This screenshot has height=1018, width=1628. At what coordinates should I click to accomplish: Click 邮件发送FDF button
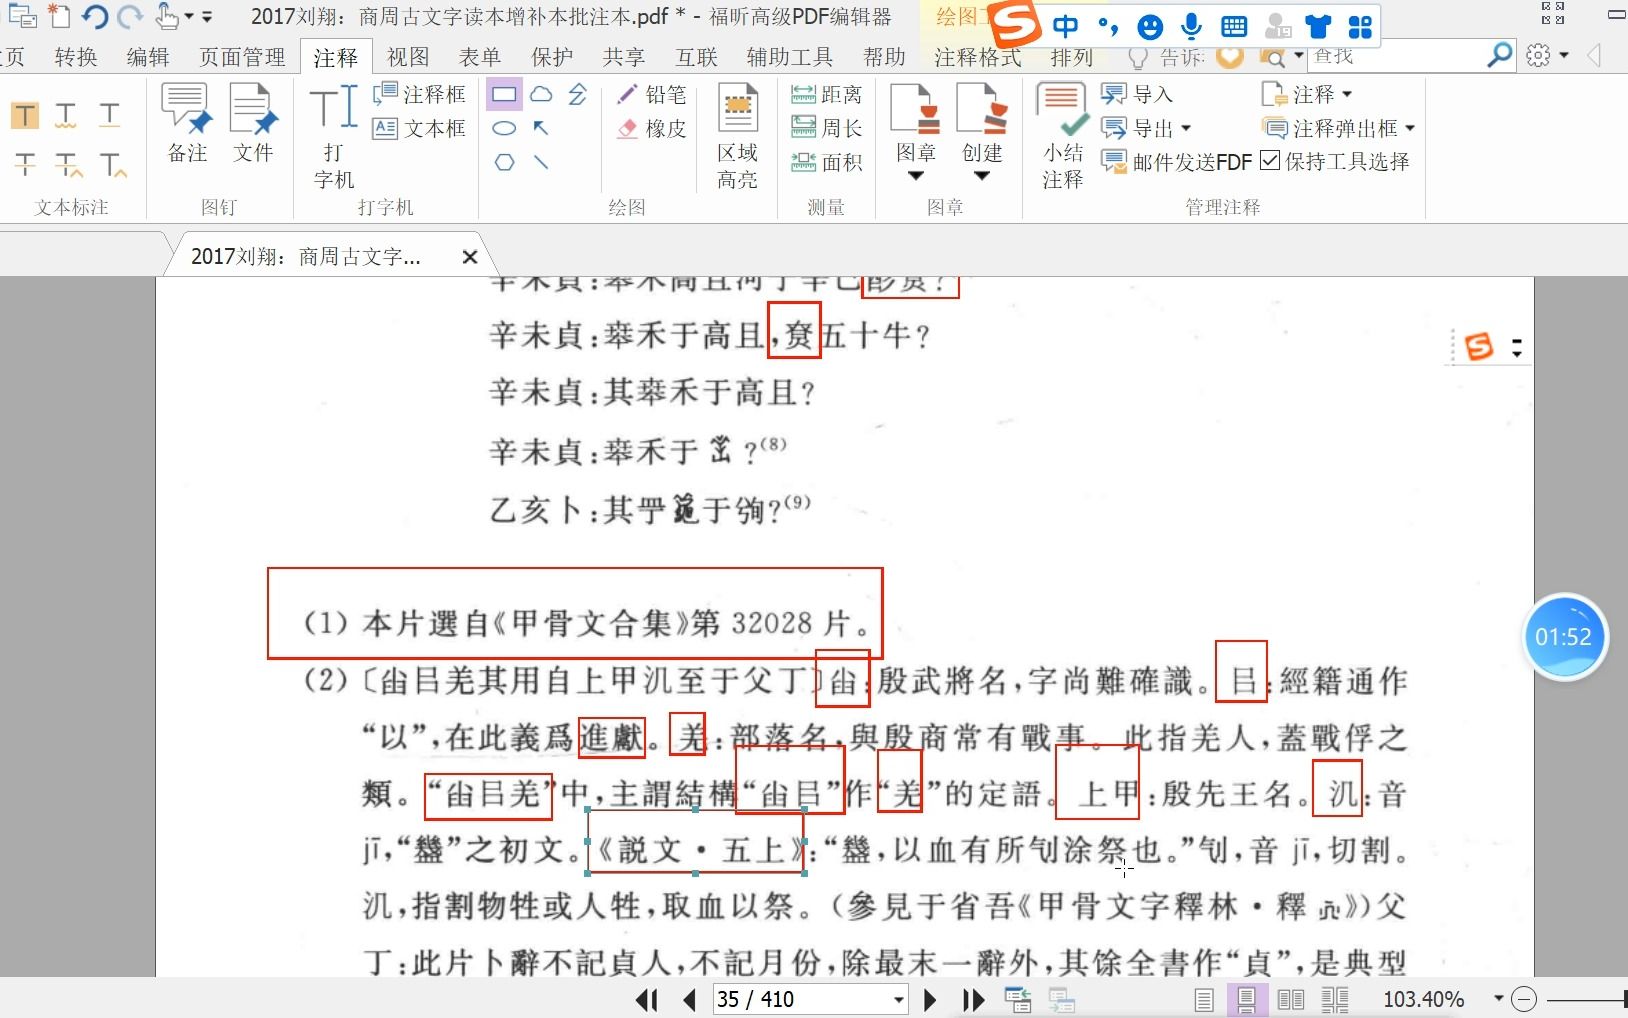pyautogui.click(x=1176, y=162)
